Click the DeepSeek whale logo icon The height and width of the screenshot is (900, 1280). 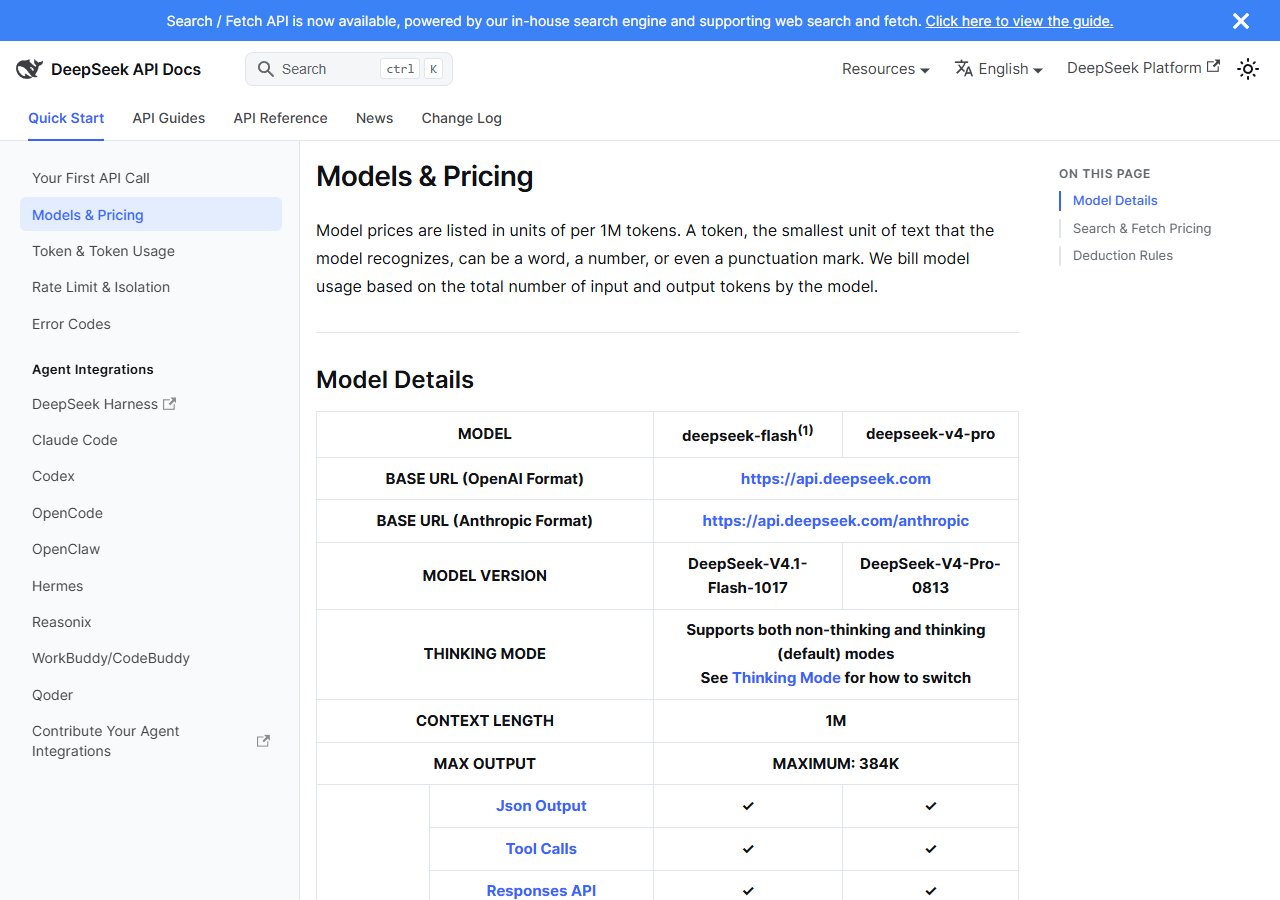[29, 69]
